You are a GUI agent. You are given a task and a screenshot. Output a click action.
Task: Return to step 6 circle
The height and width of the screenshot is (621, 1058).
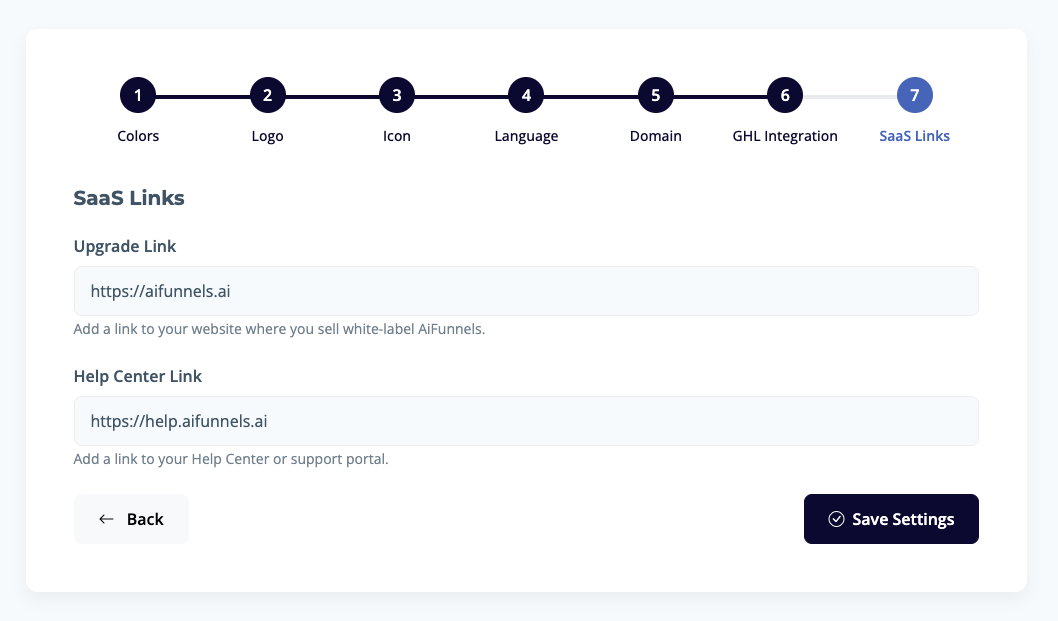pyautogui.click(x=785, y=96)
